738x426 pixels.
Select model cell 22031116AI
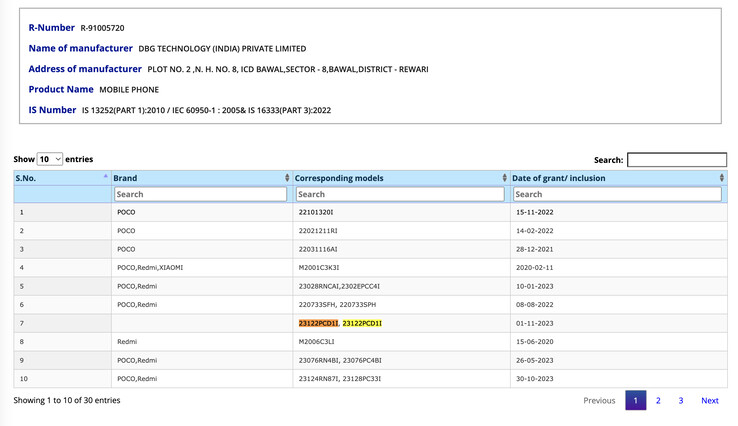(318, 249)
